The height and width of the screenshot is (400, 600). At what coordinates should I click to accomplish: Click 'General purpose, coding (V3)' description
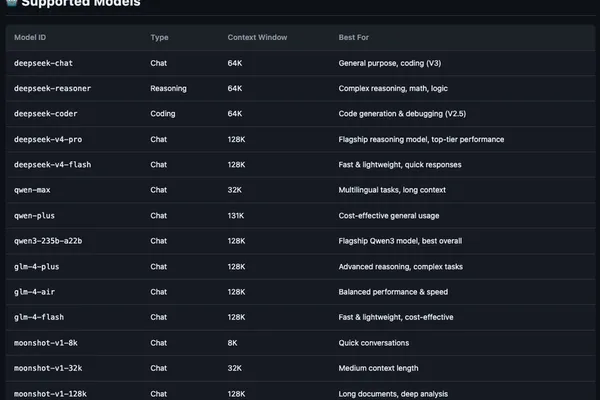point(390,63)
